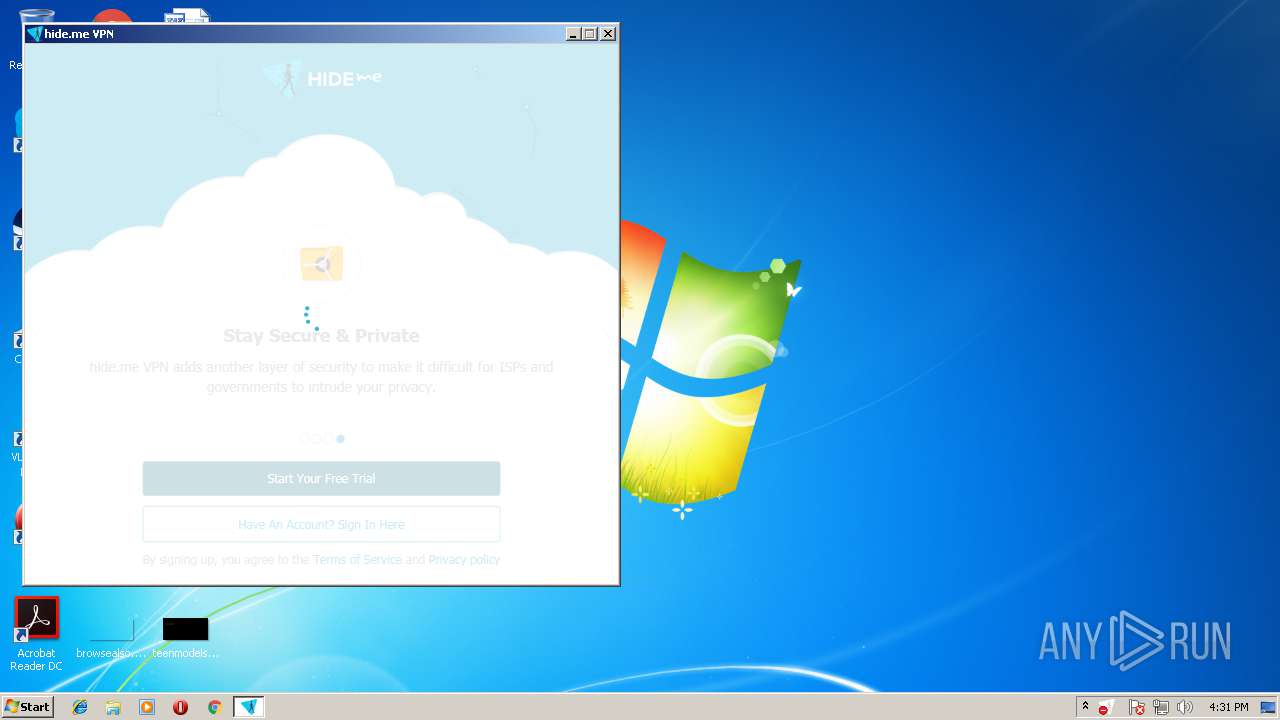Open Action Center flag tray icon
The width and height of the screenshot is (1280, 720).
click(1137, 707)
